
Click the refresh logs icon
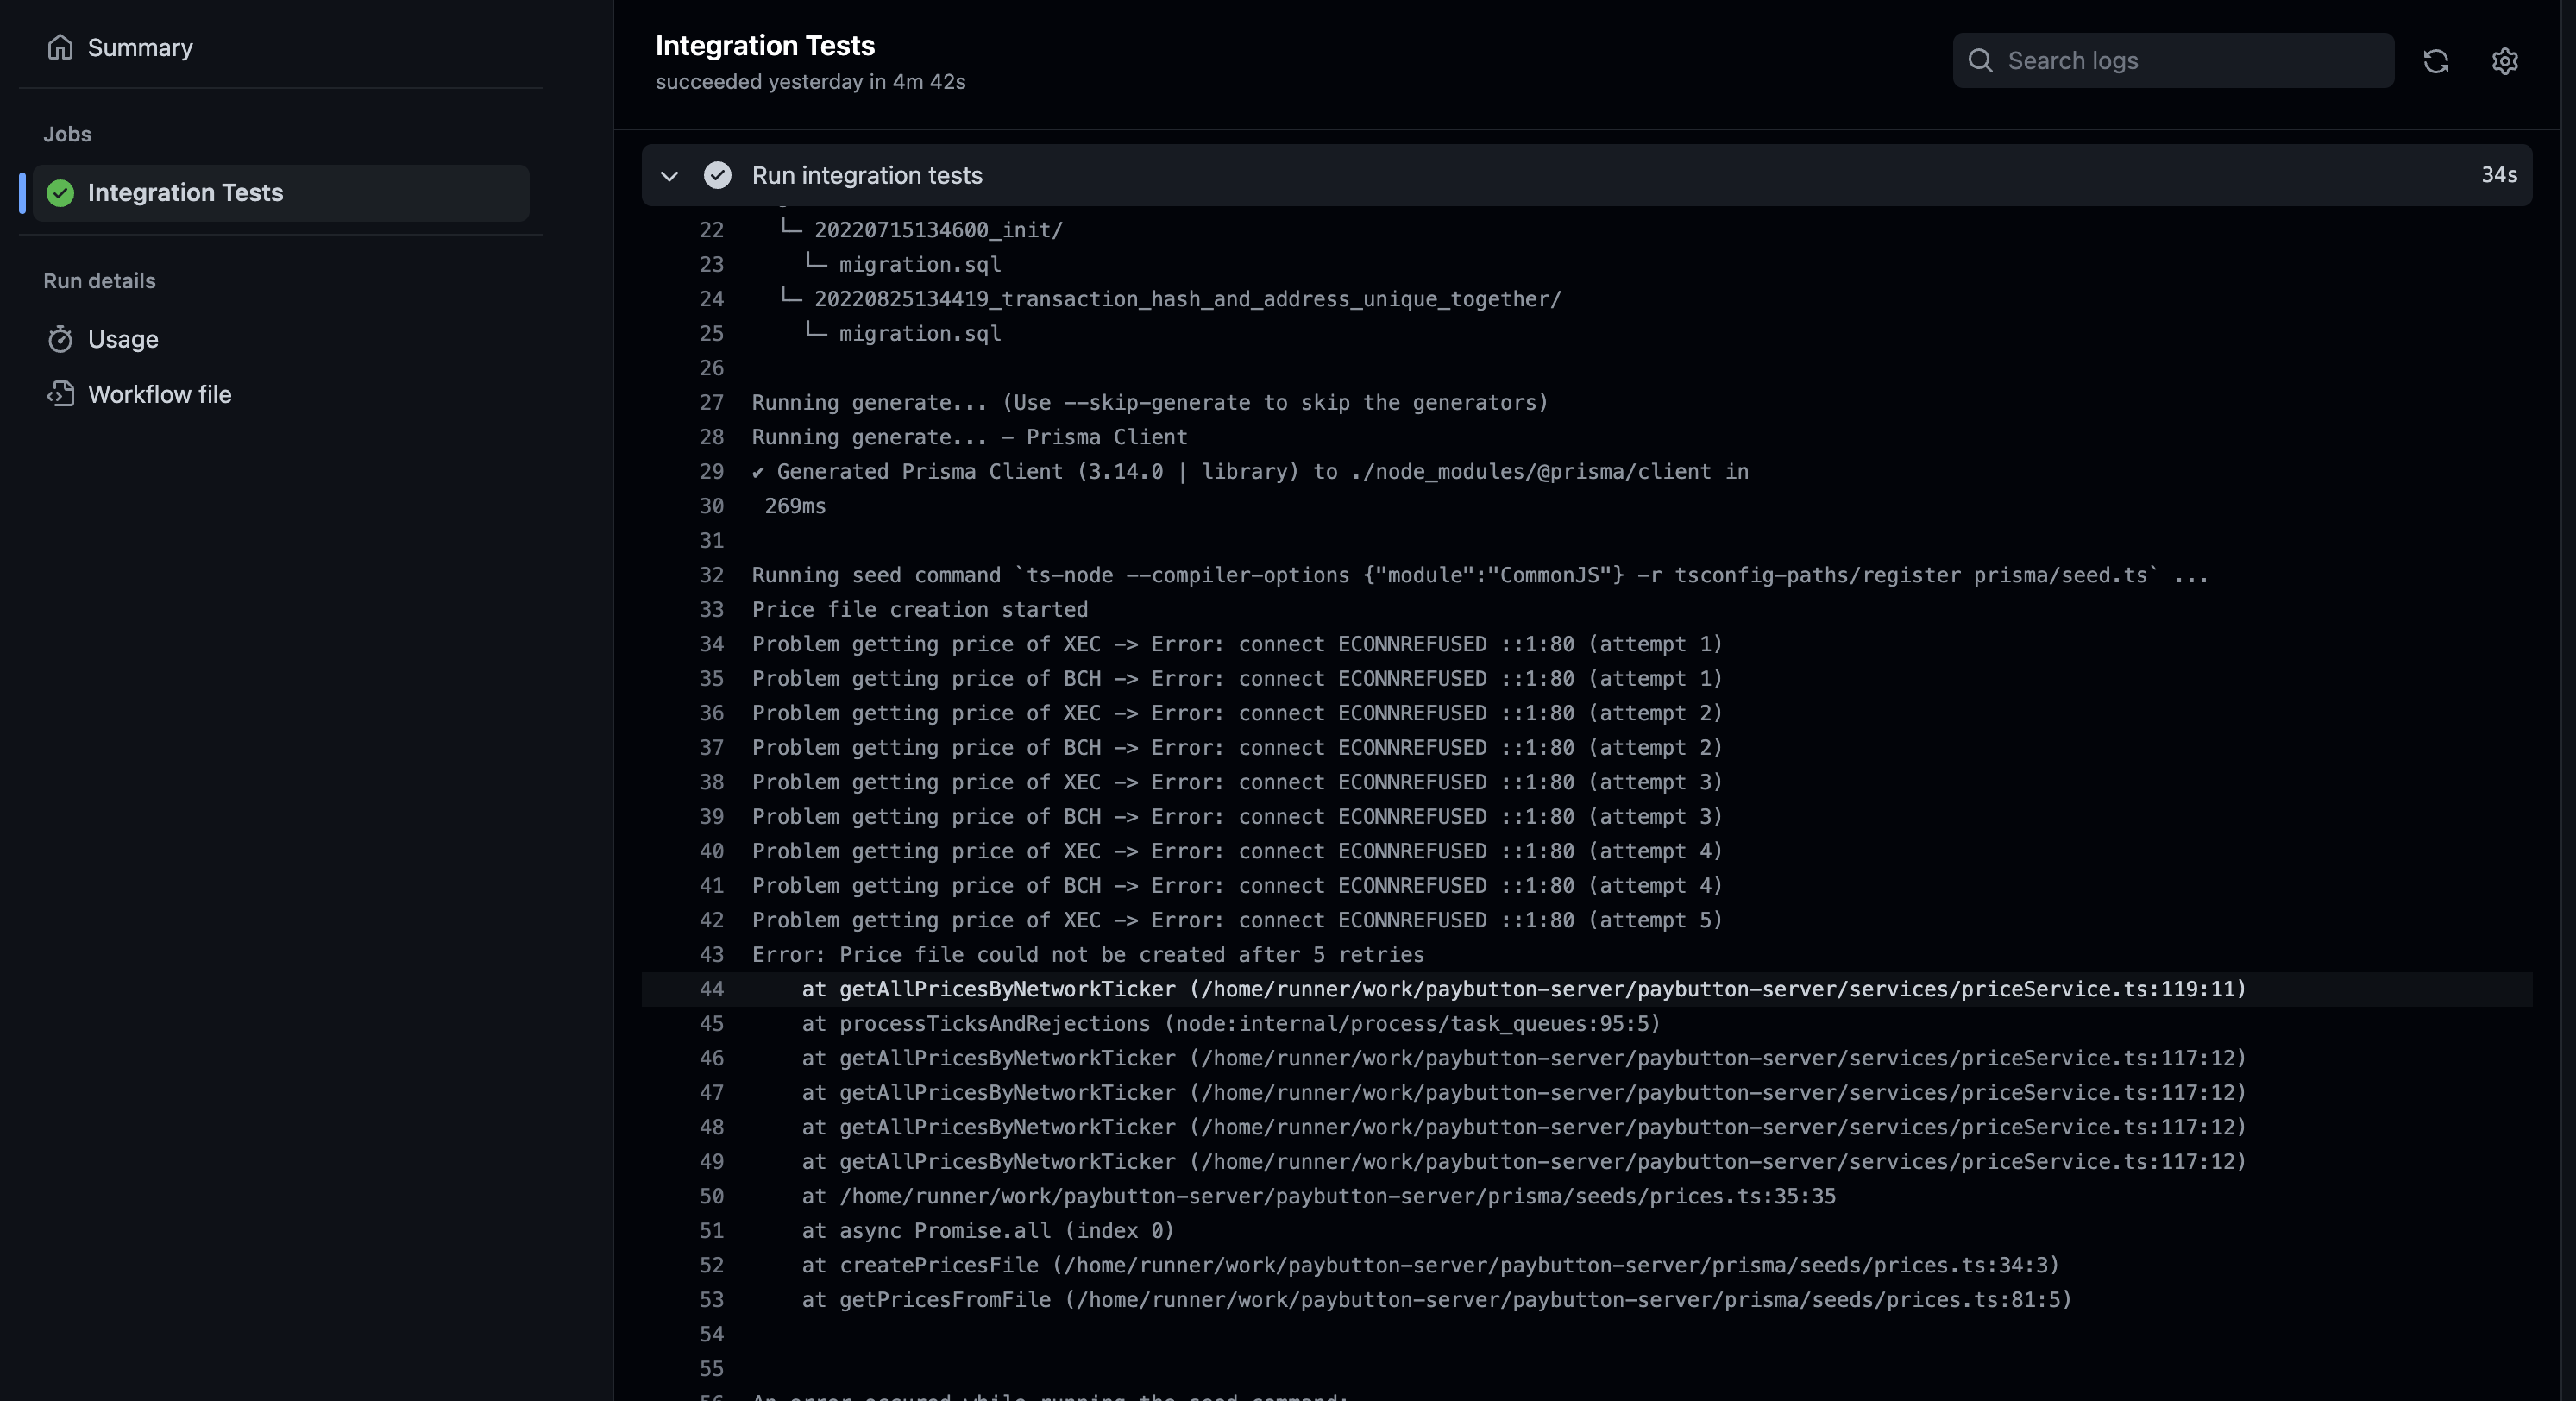click(x=2436, y=61)
